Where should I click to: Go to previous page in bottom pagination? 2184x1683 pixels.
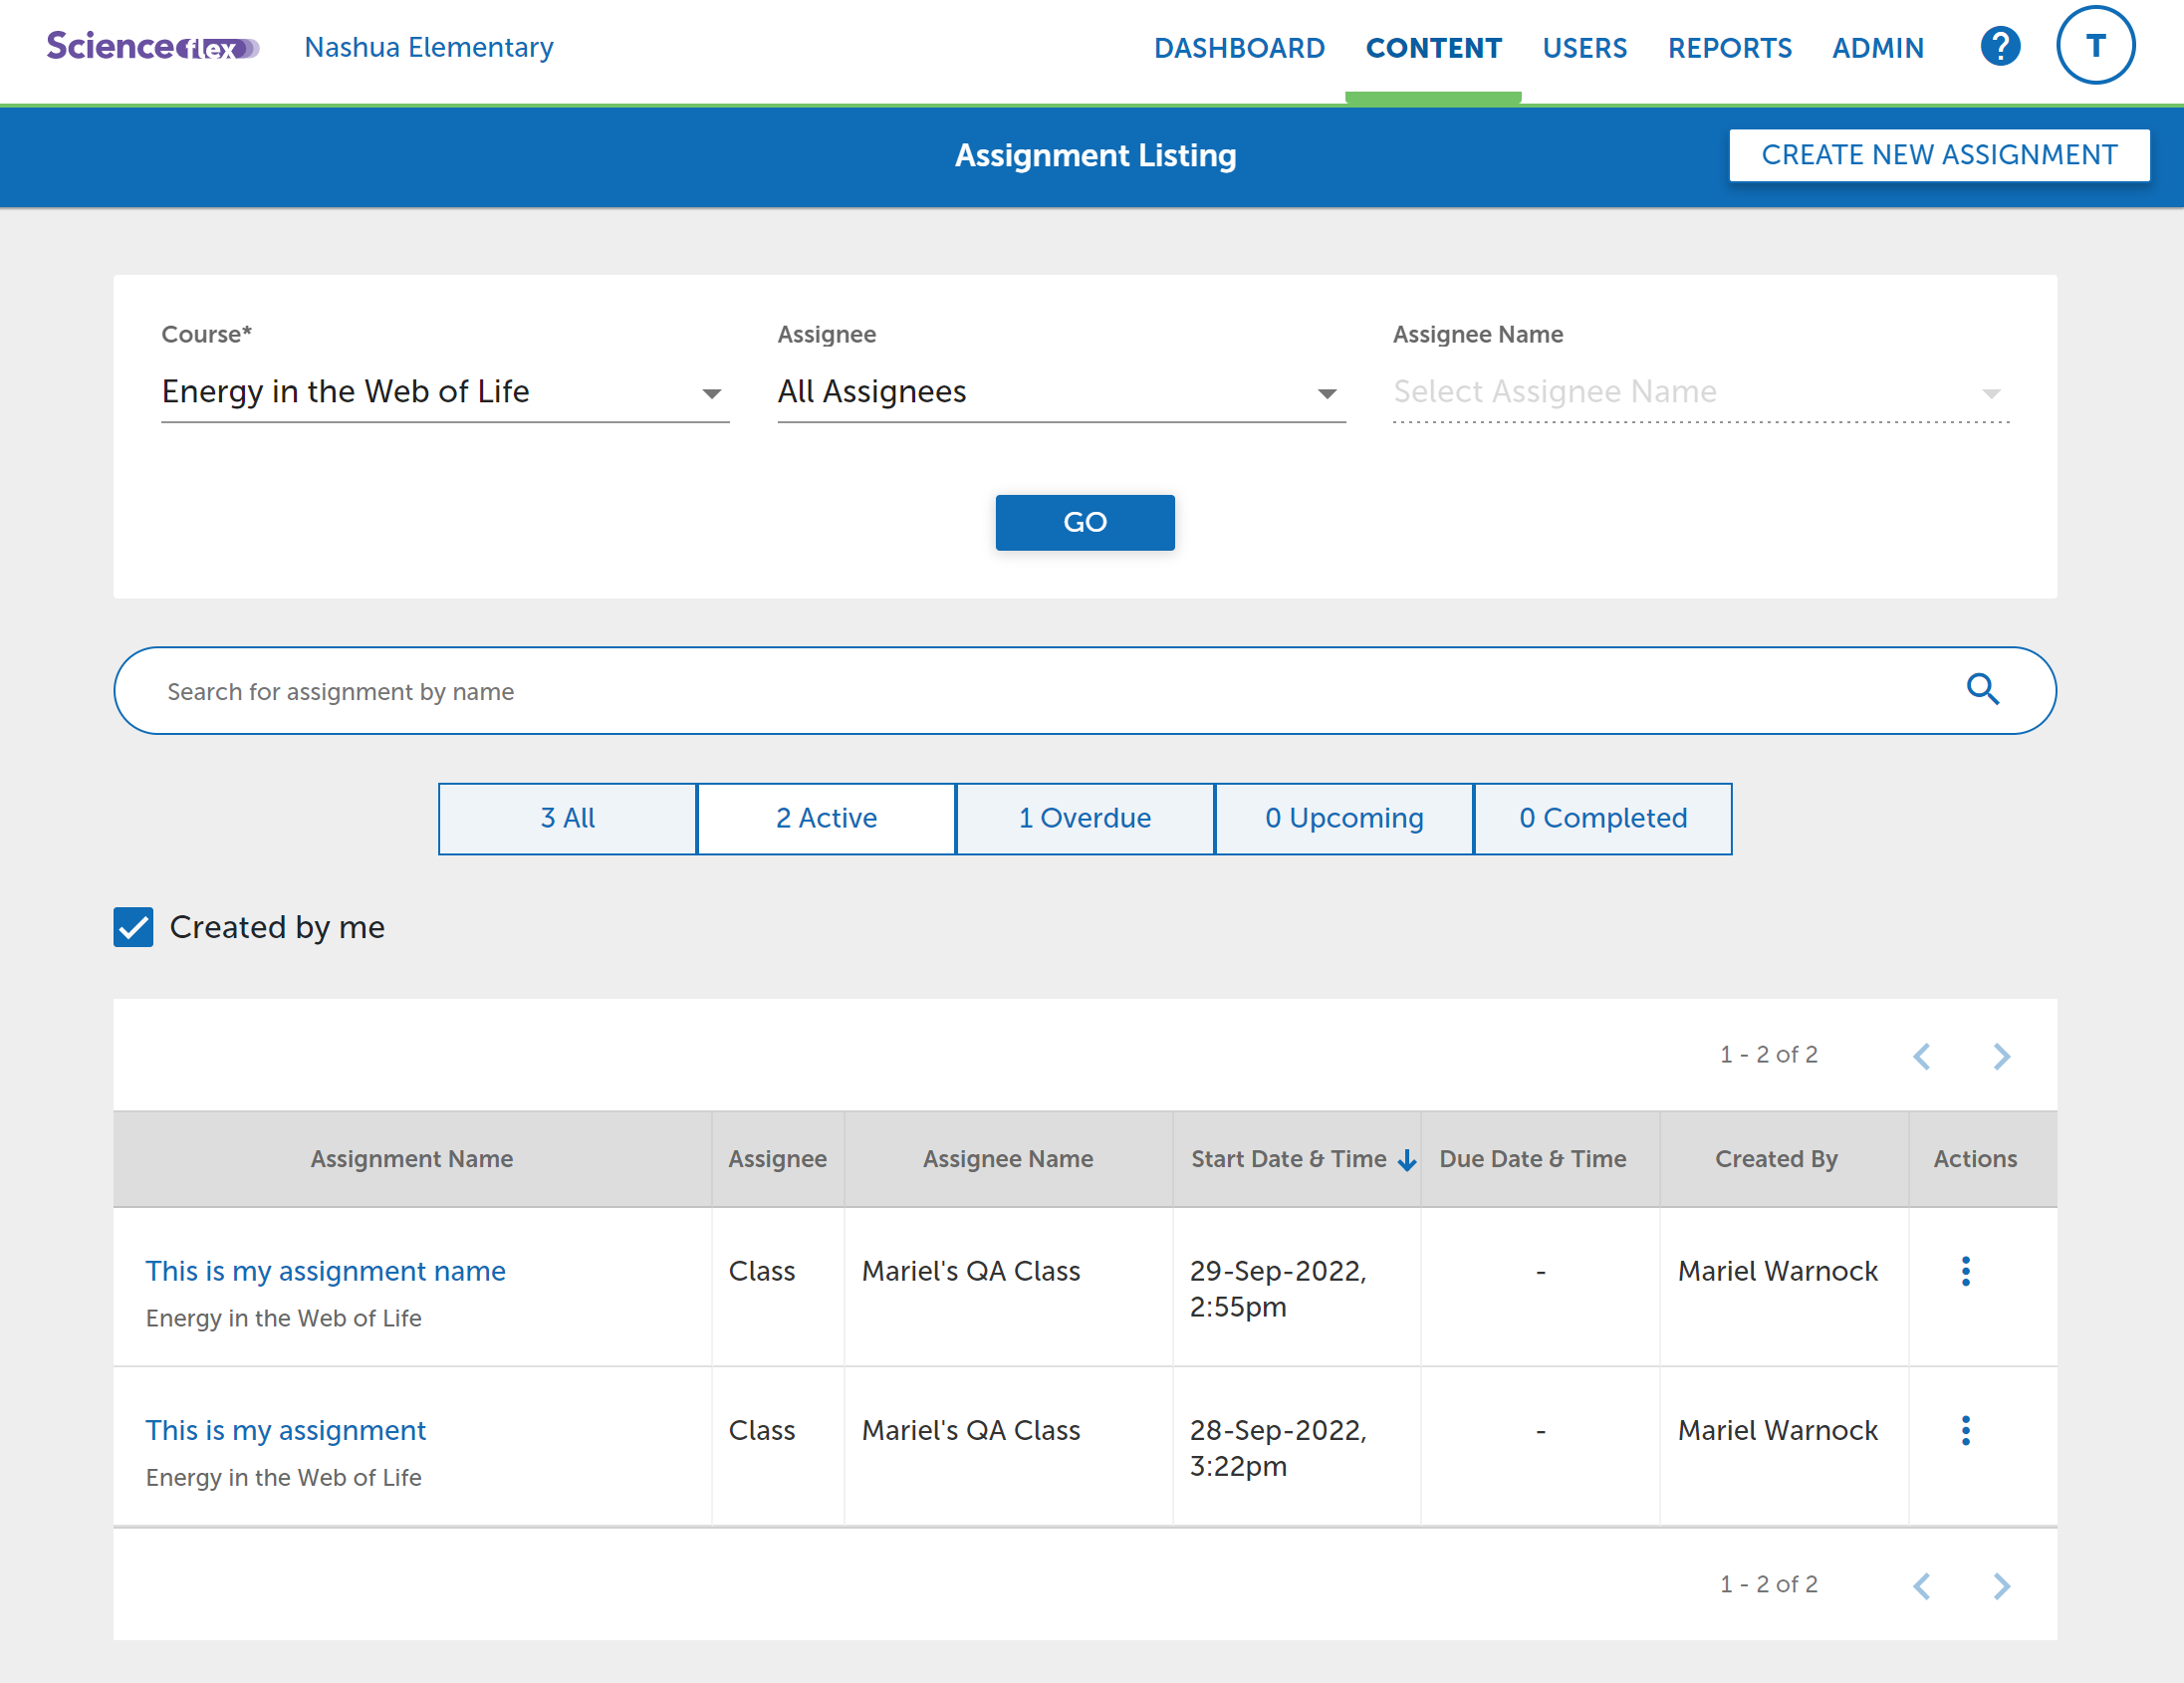tap(1921, 1585)
